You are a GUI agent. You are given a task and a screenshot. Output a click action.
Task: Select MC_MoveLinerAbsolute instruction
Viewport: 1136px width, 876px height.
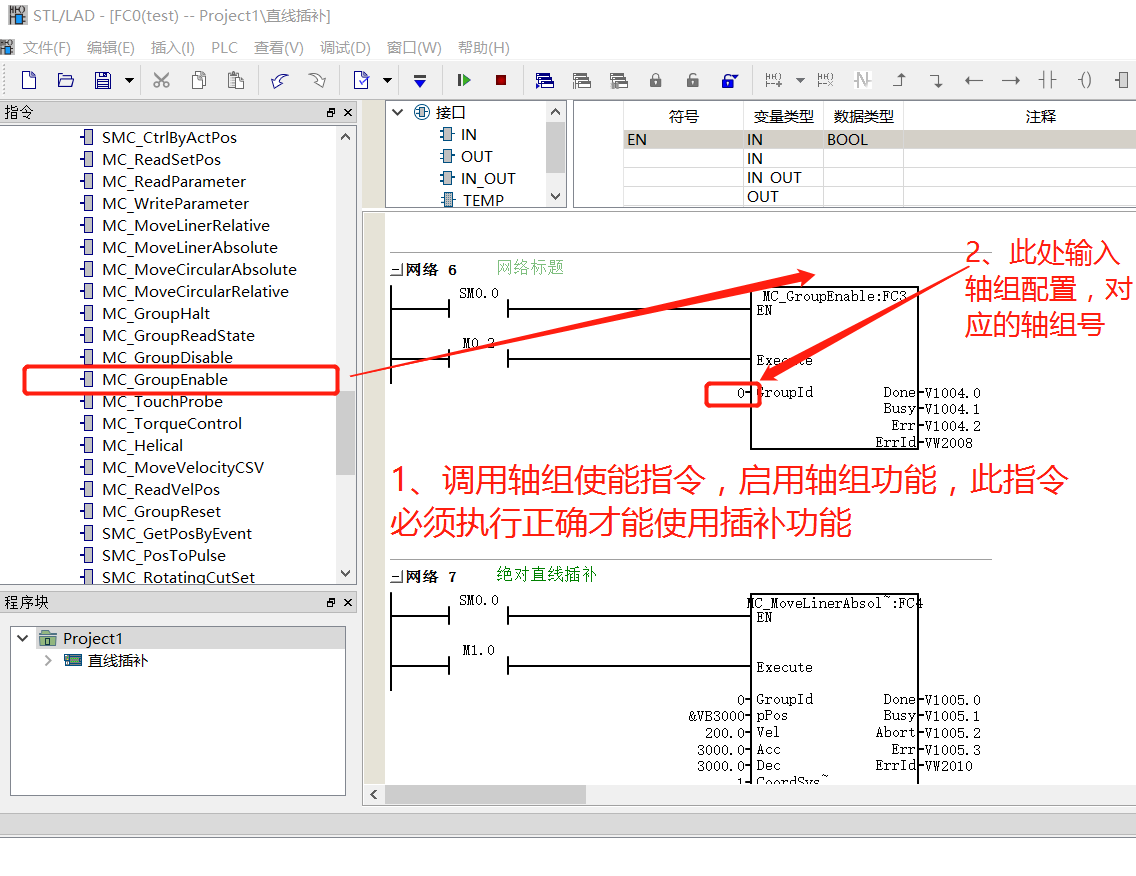click(190, 248)
